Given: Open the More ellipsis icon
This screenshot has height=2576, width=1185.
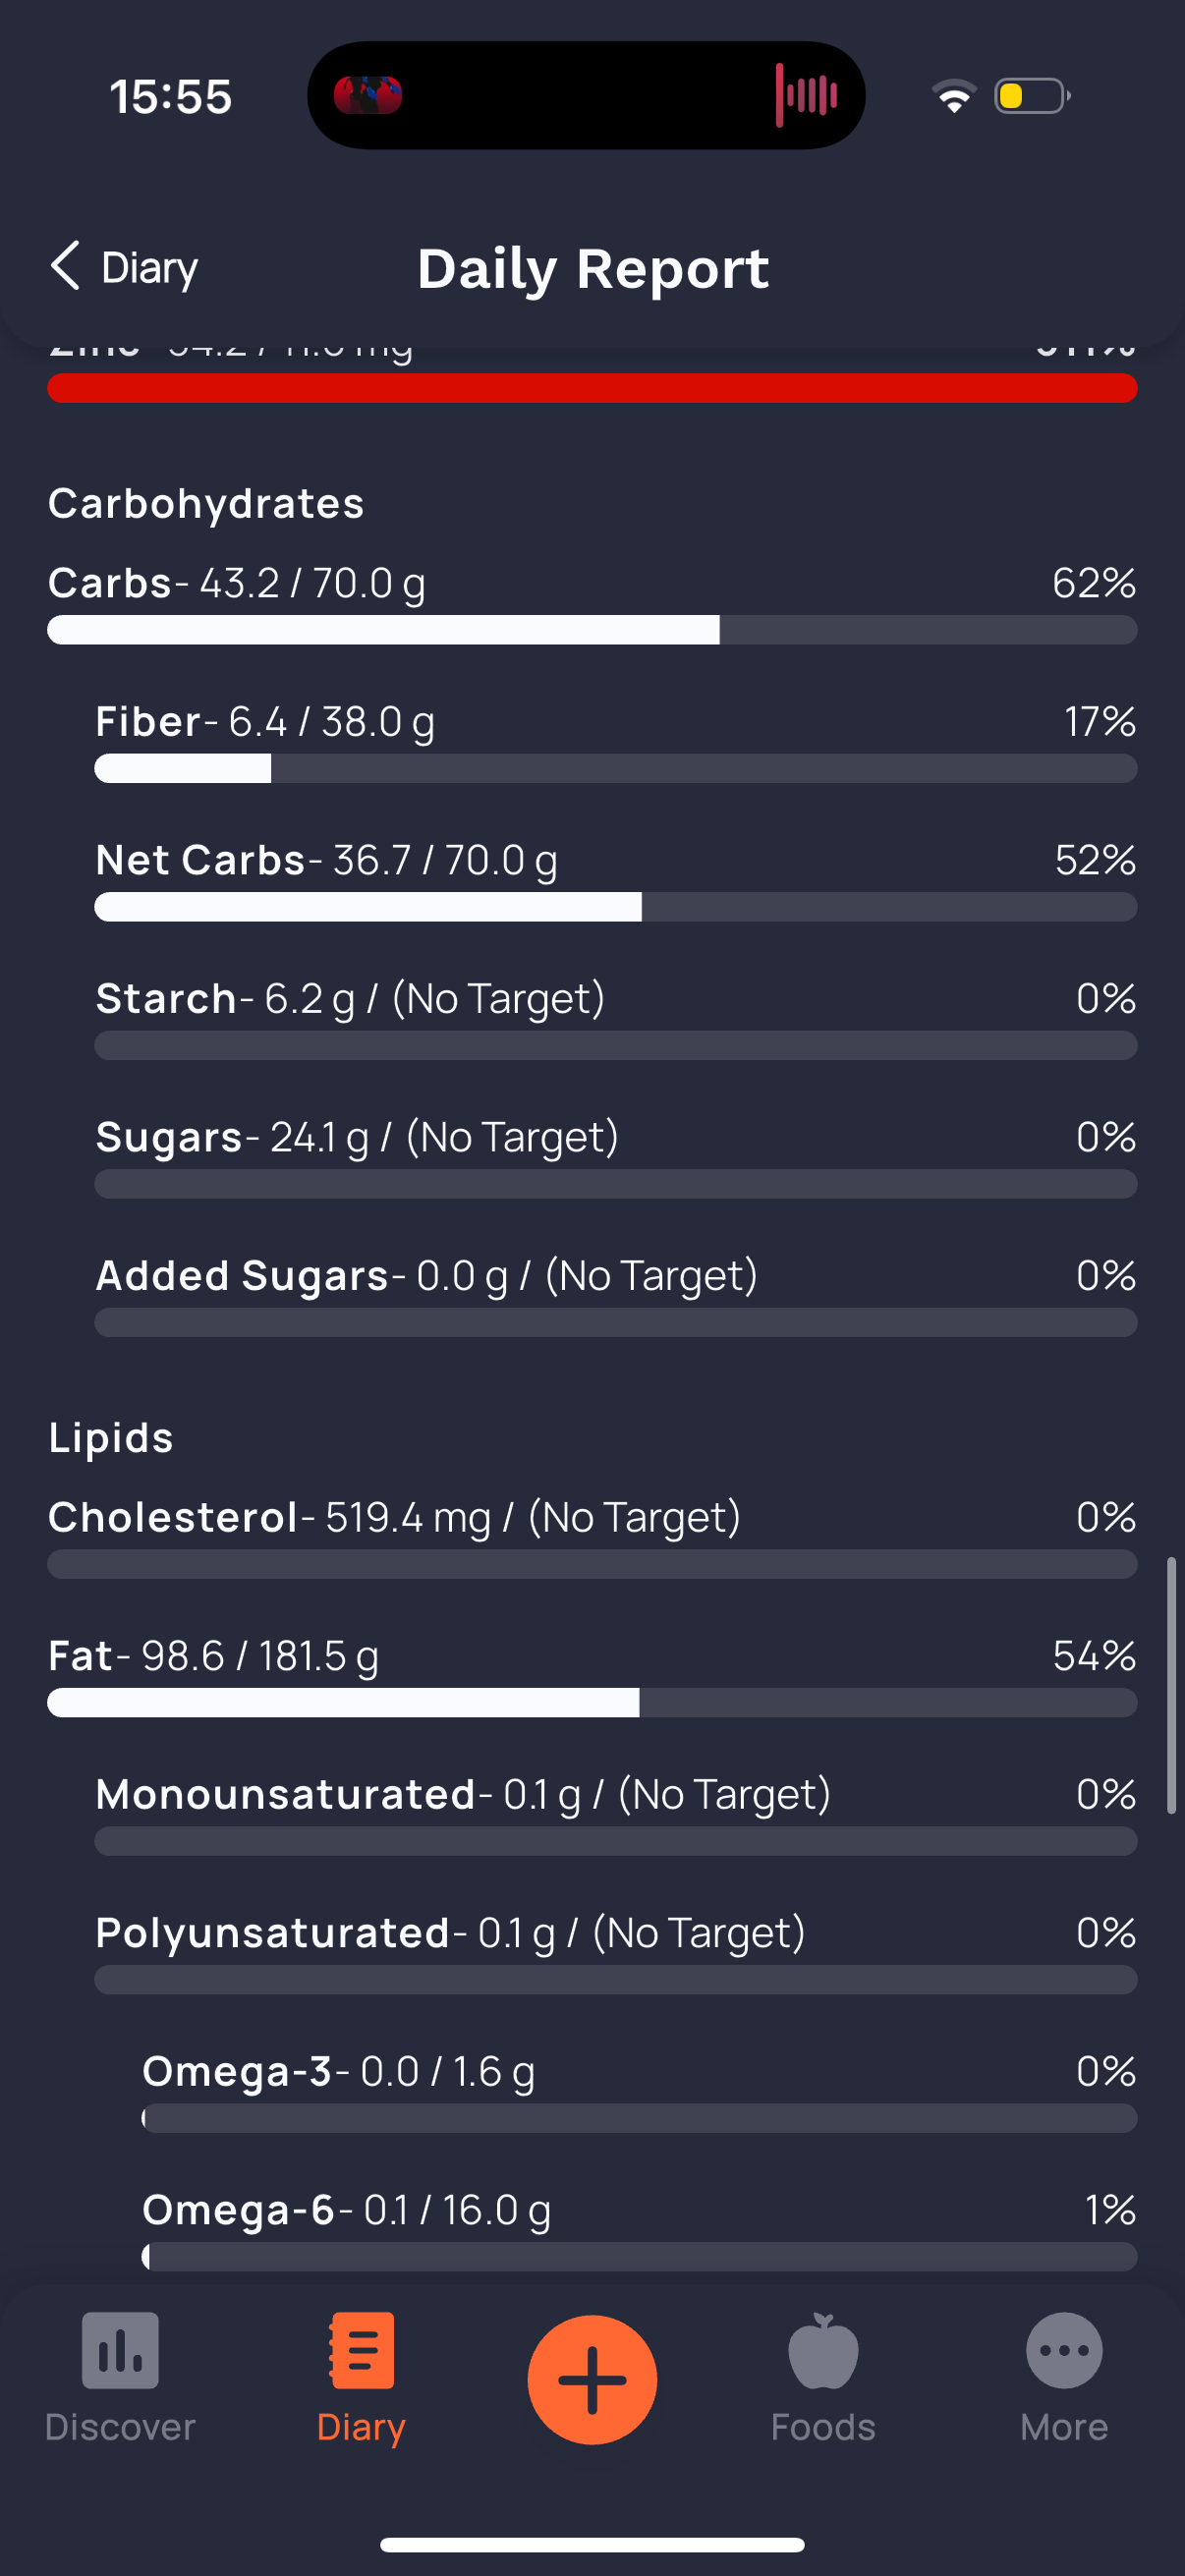Looking at the screenshot, I should [x=1064, y=2350].
